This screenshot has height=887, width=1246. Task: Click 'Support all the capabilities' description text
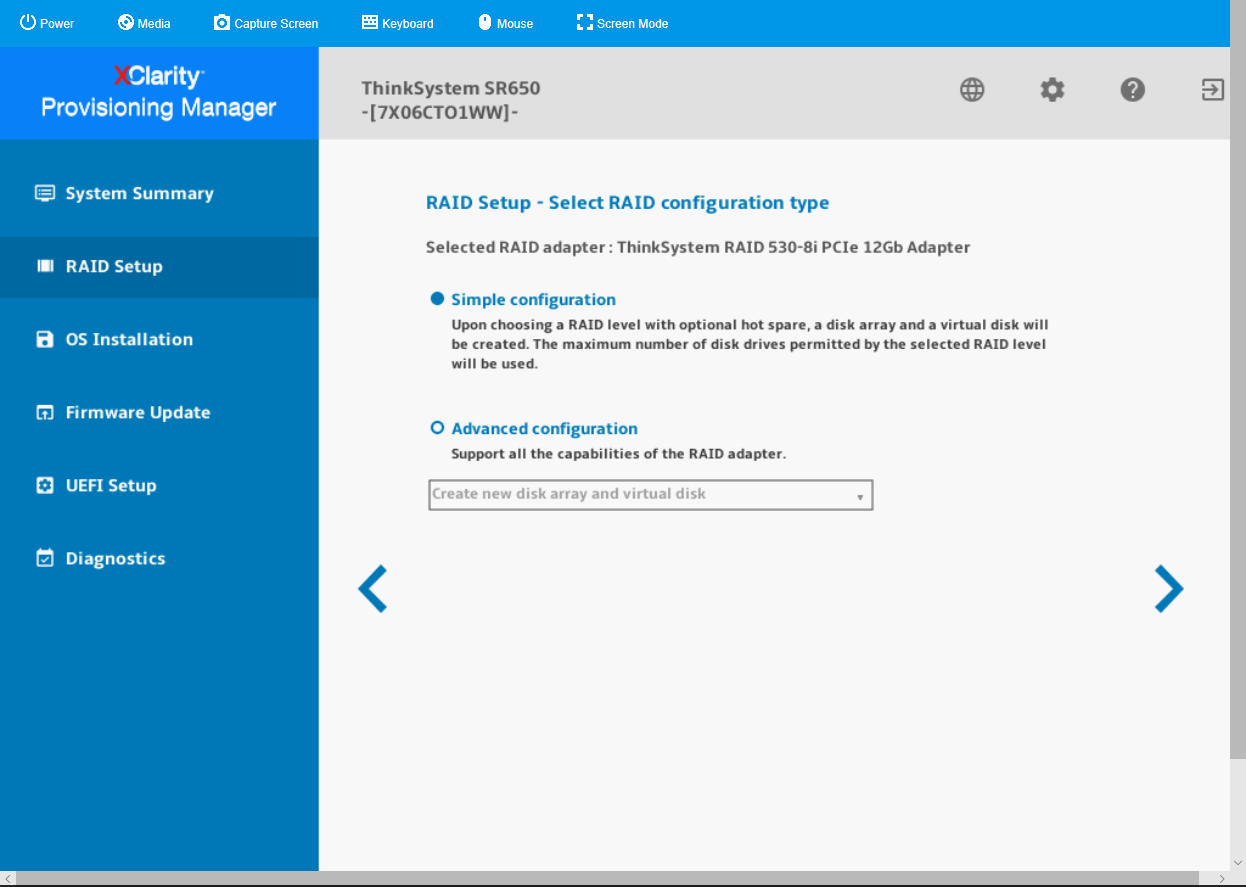pyautogui.click(x=619, y=454)
